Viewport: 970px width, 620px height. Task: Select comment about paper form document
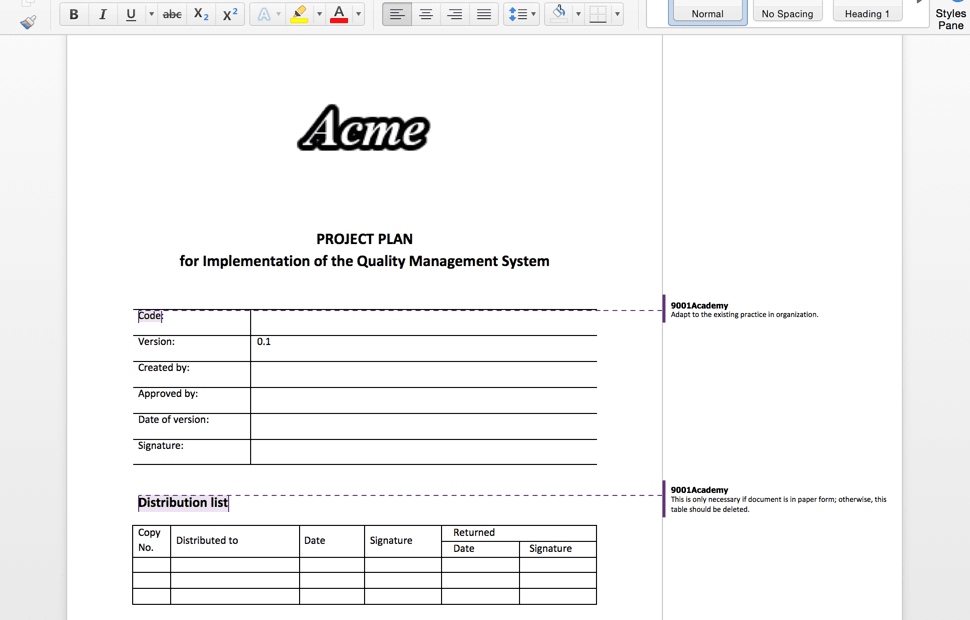779,500
